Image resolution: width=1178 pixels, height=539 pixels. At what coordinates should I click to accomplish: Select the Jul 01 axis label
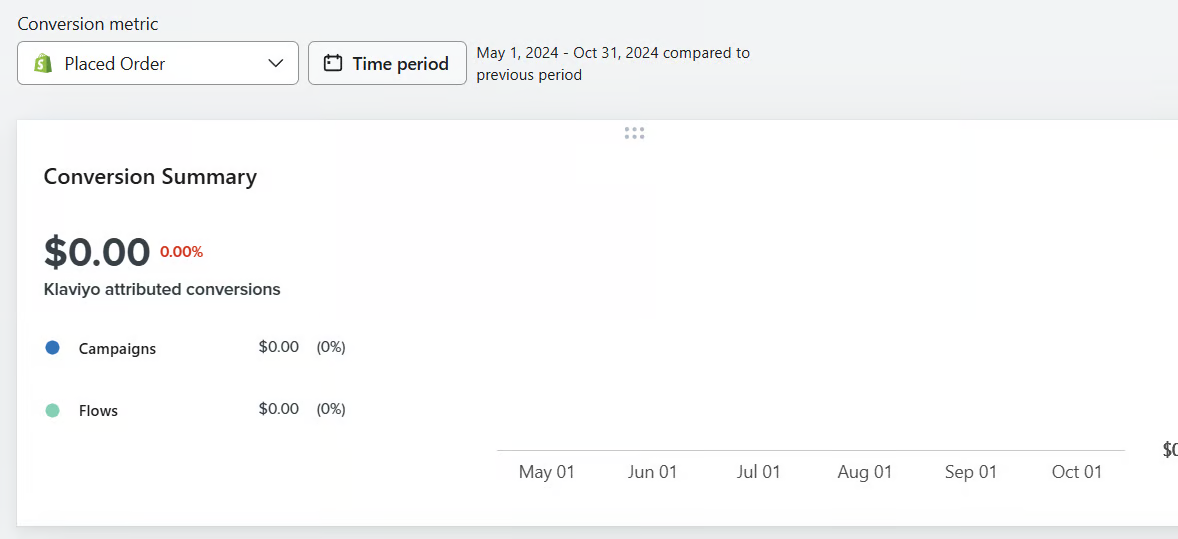[758, 472]
